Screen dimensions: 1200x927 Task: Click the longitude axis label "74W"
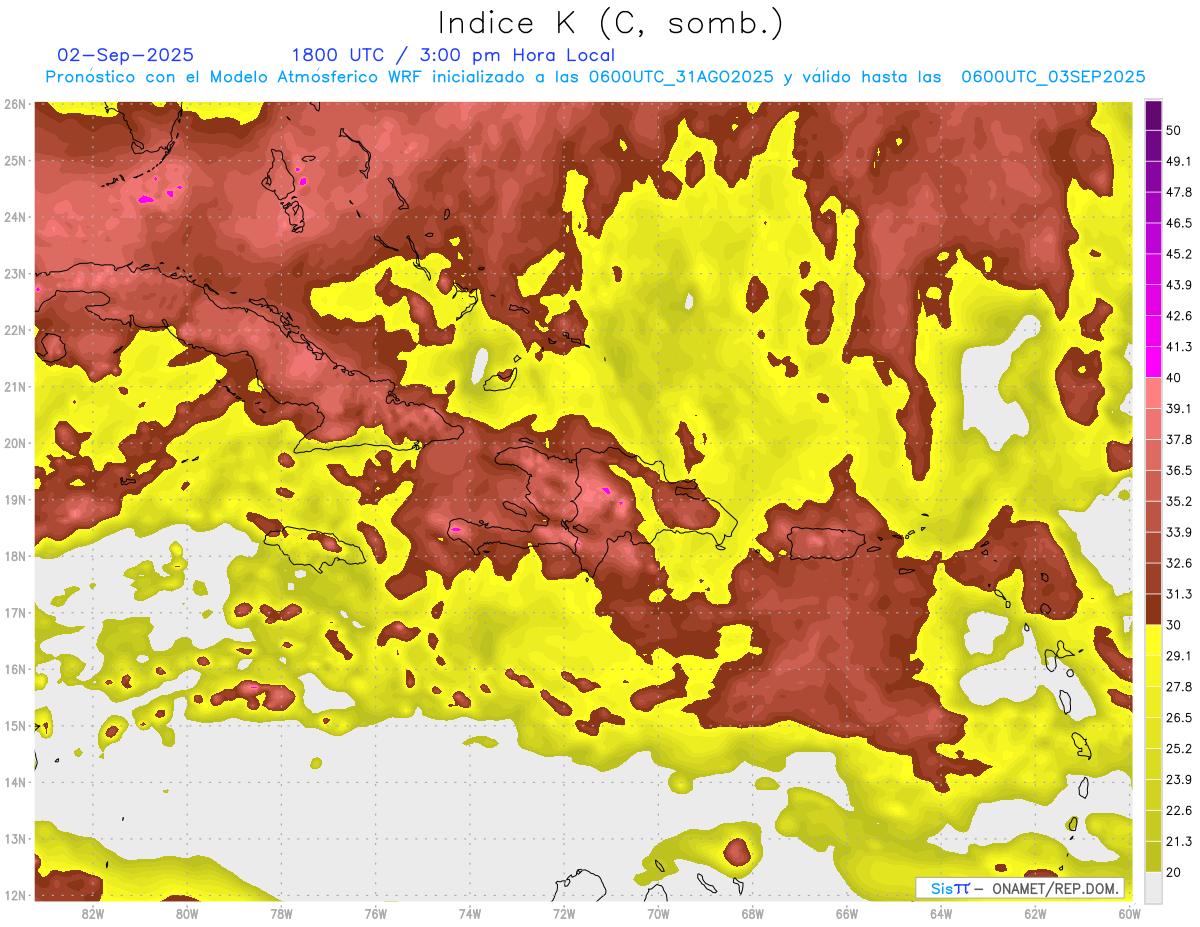pos(469,914)
